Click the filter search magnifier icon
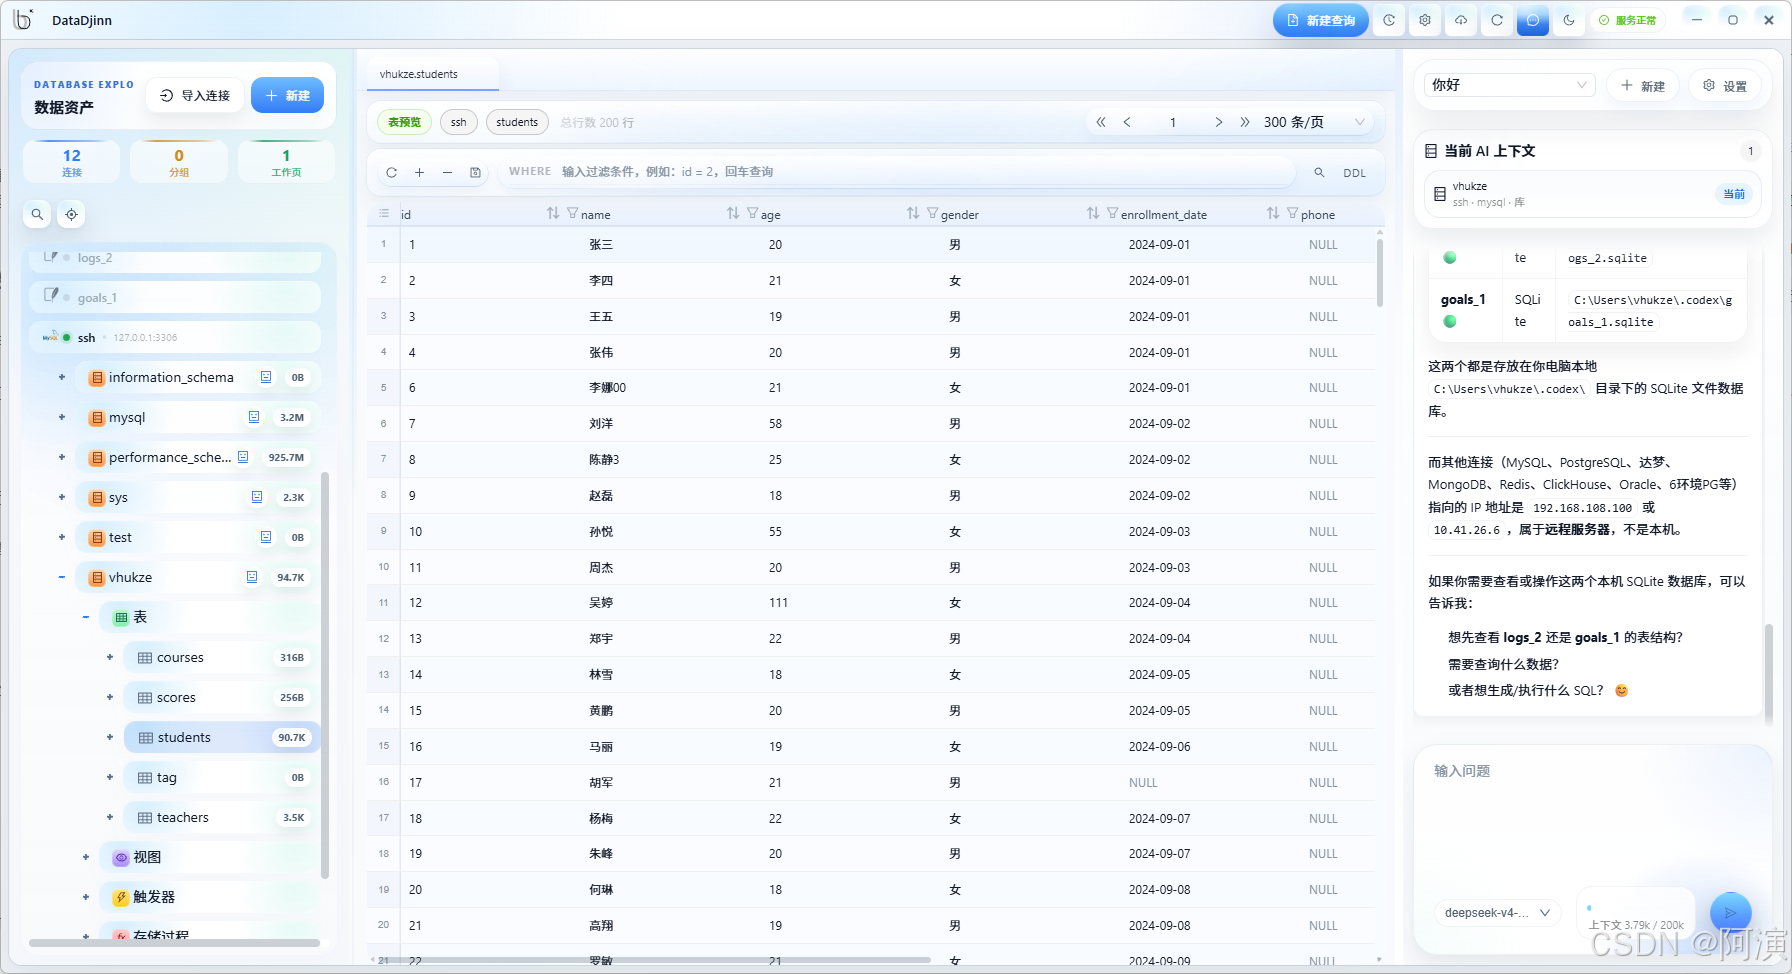The image size is (1792, 974). click(x=1319, y=172)
